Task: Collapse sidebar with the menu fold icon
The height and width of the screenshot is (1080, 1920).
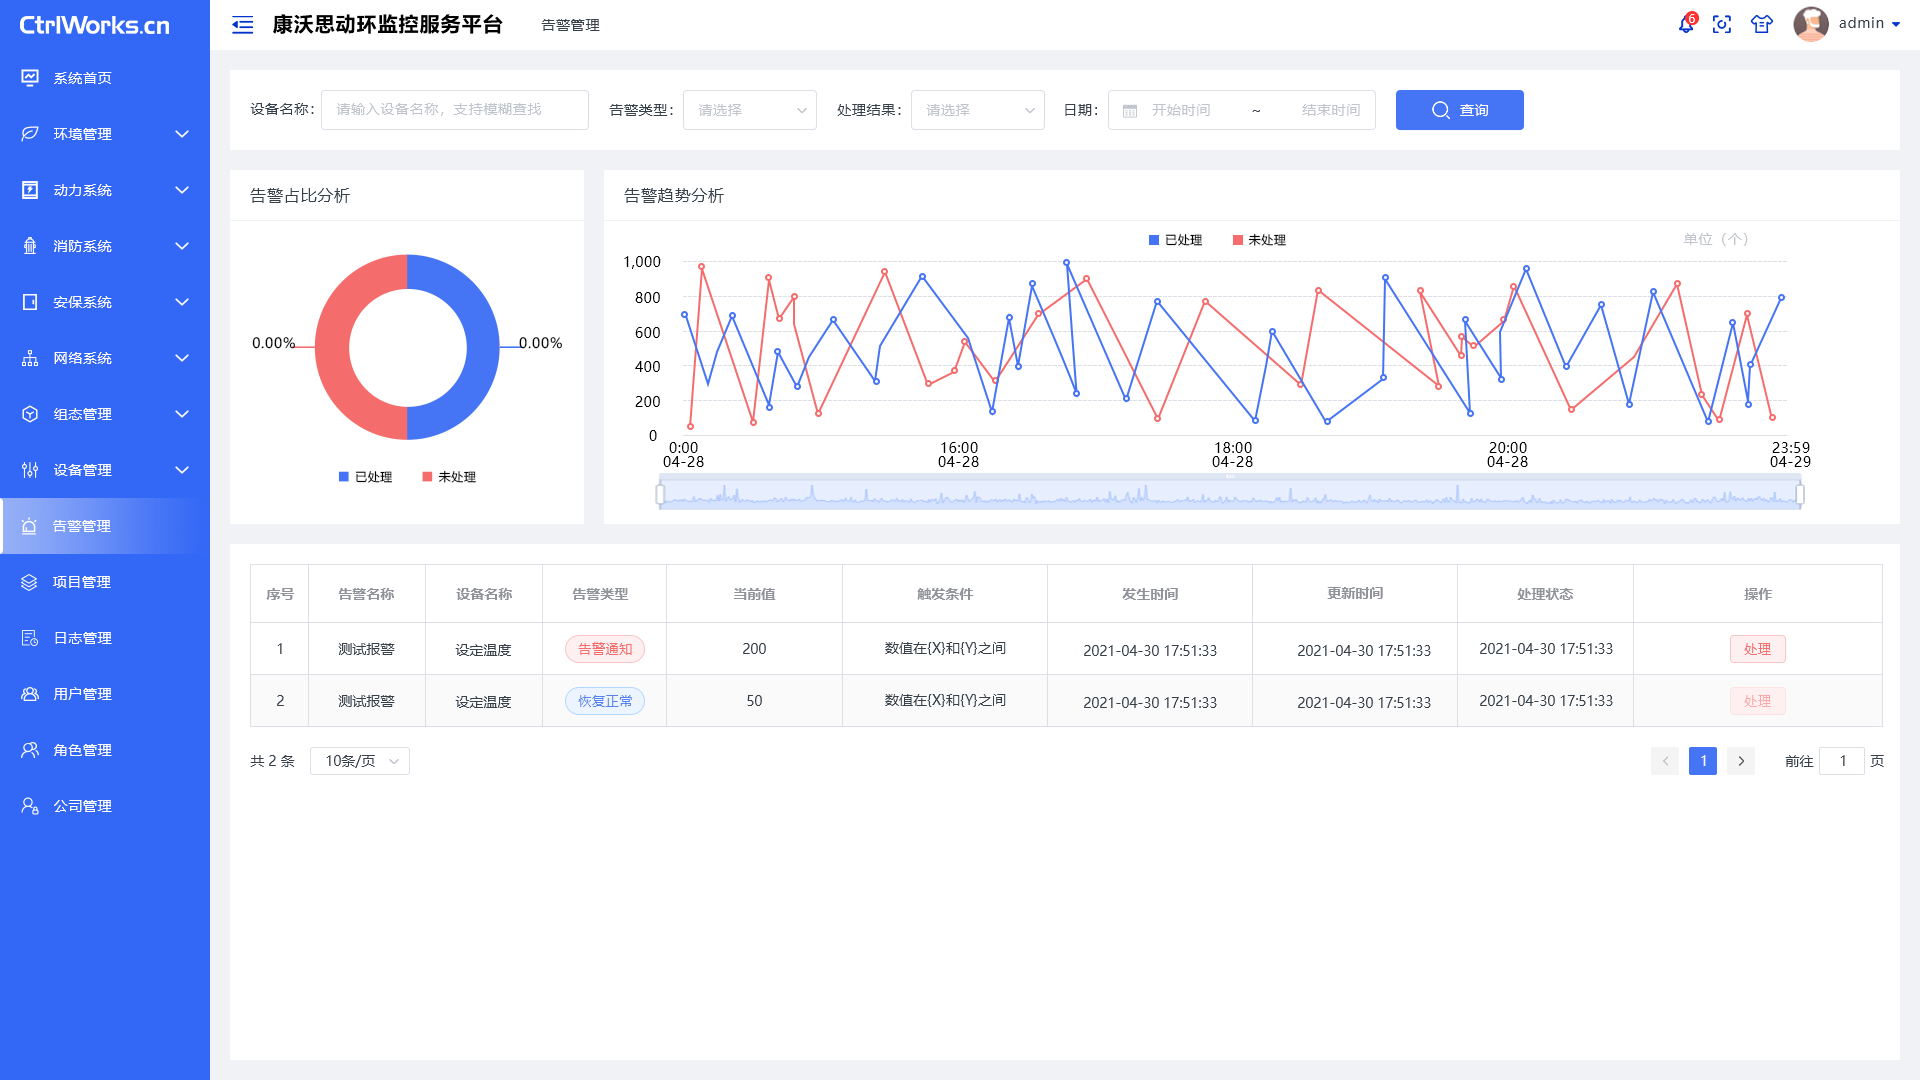Action: pyautogui.click(x=242, y=25)
